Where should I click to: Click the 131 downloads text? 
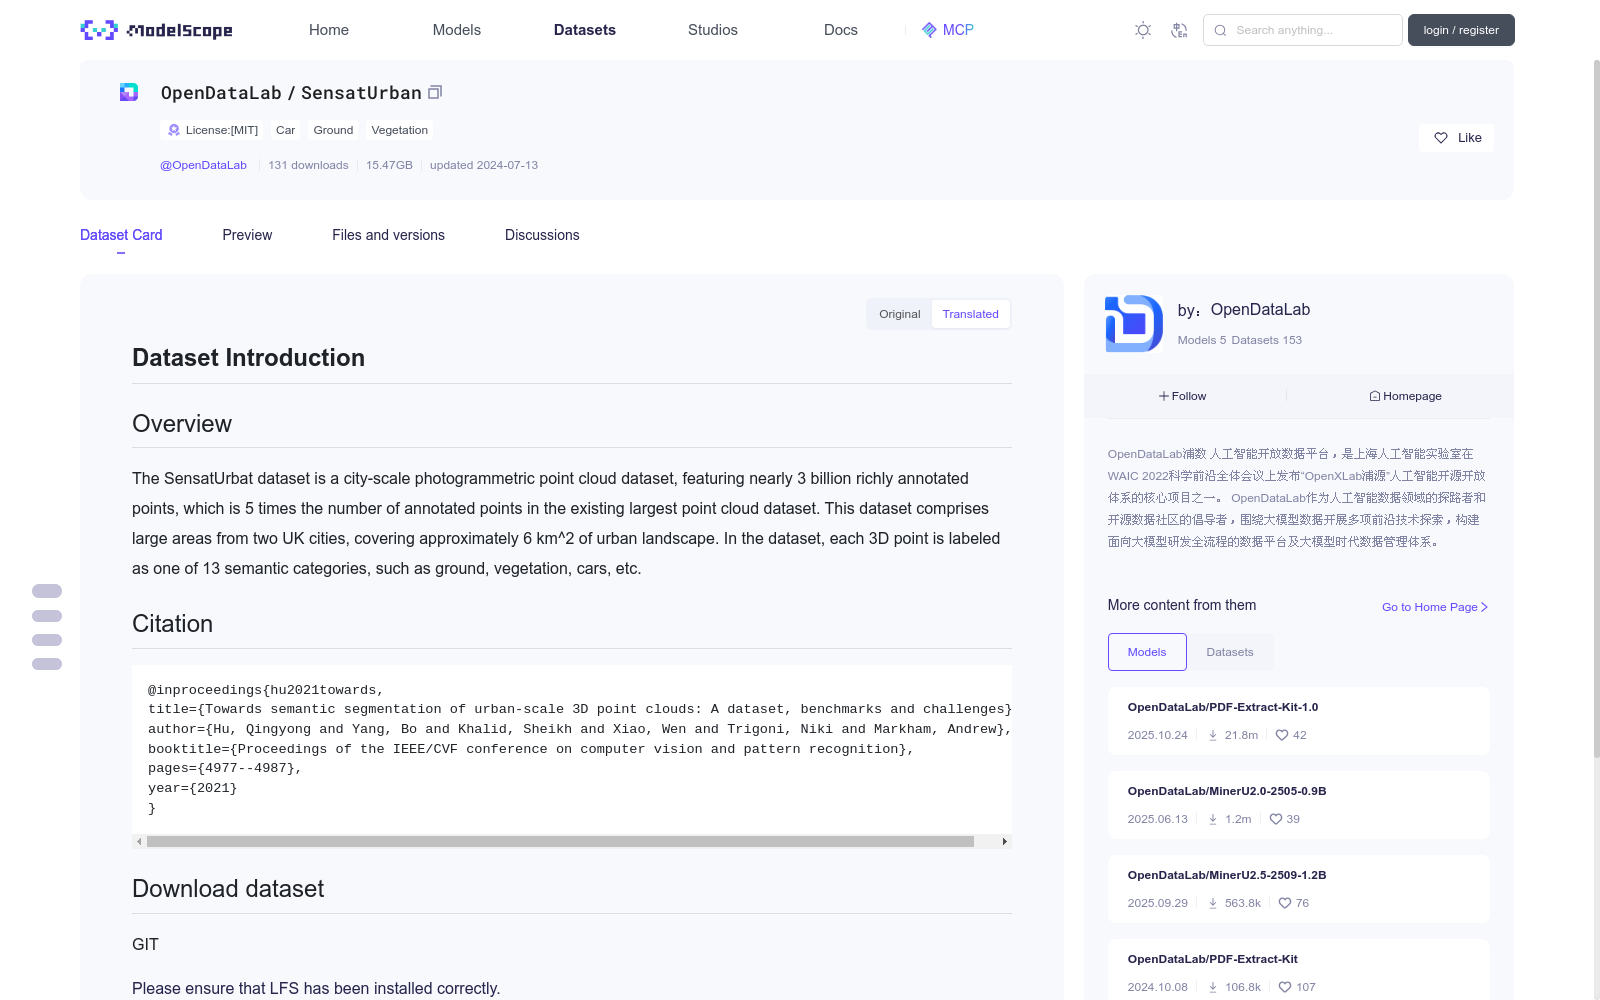(308, 165)
